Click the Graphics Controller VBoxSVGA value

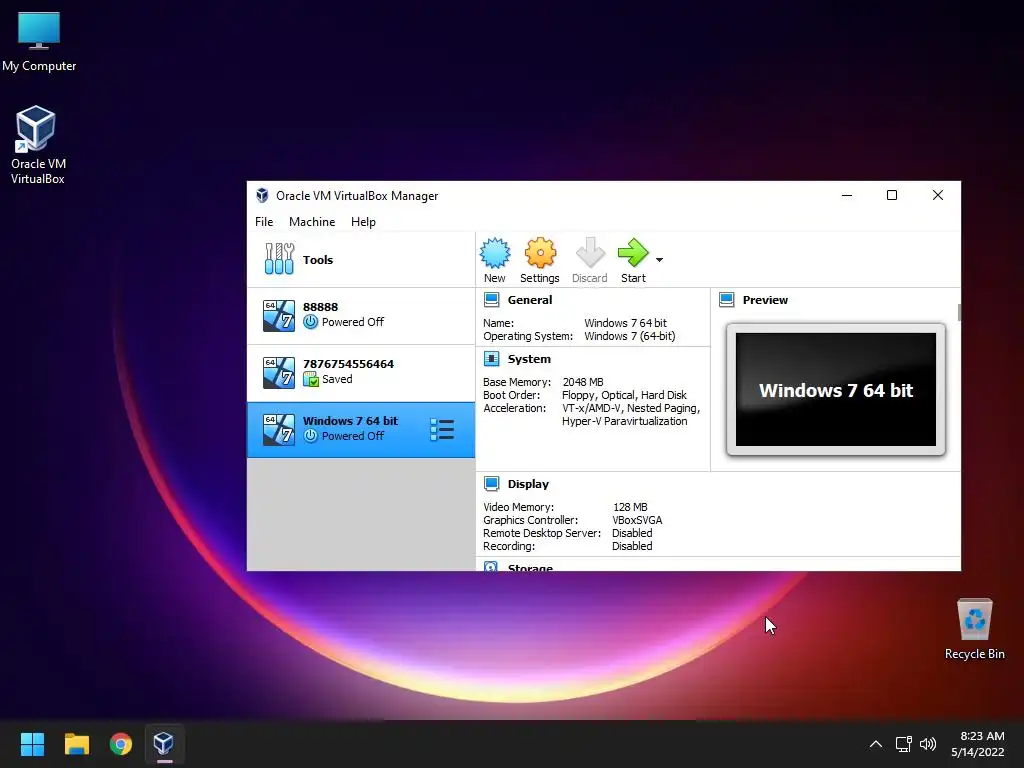point(637,520)
